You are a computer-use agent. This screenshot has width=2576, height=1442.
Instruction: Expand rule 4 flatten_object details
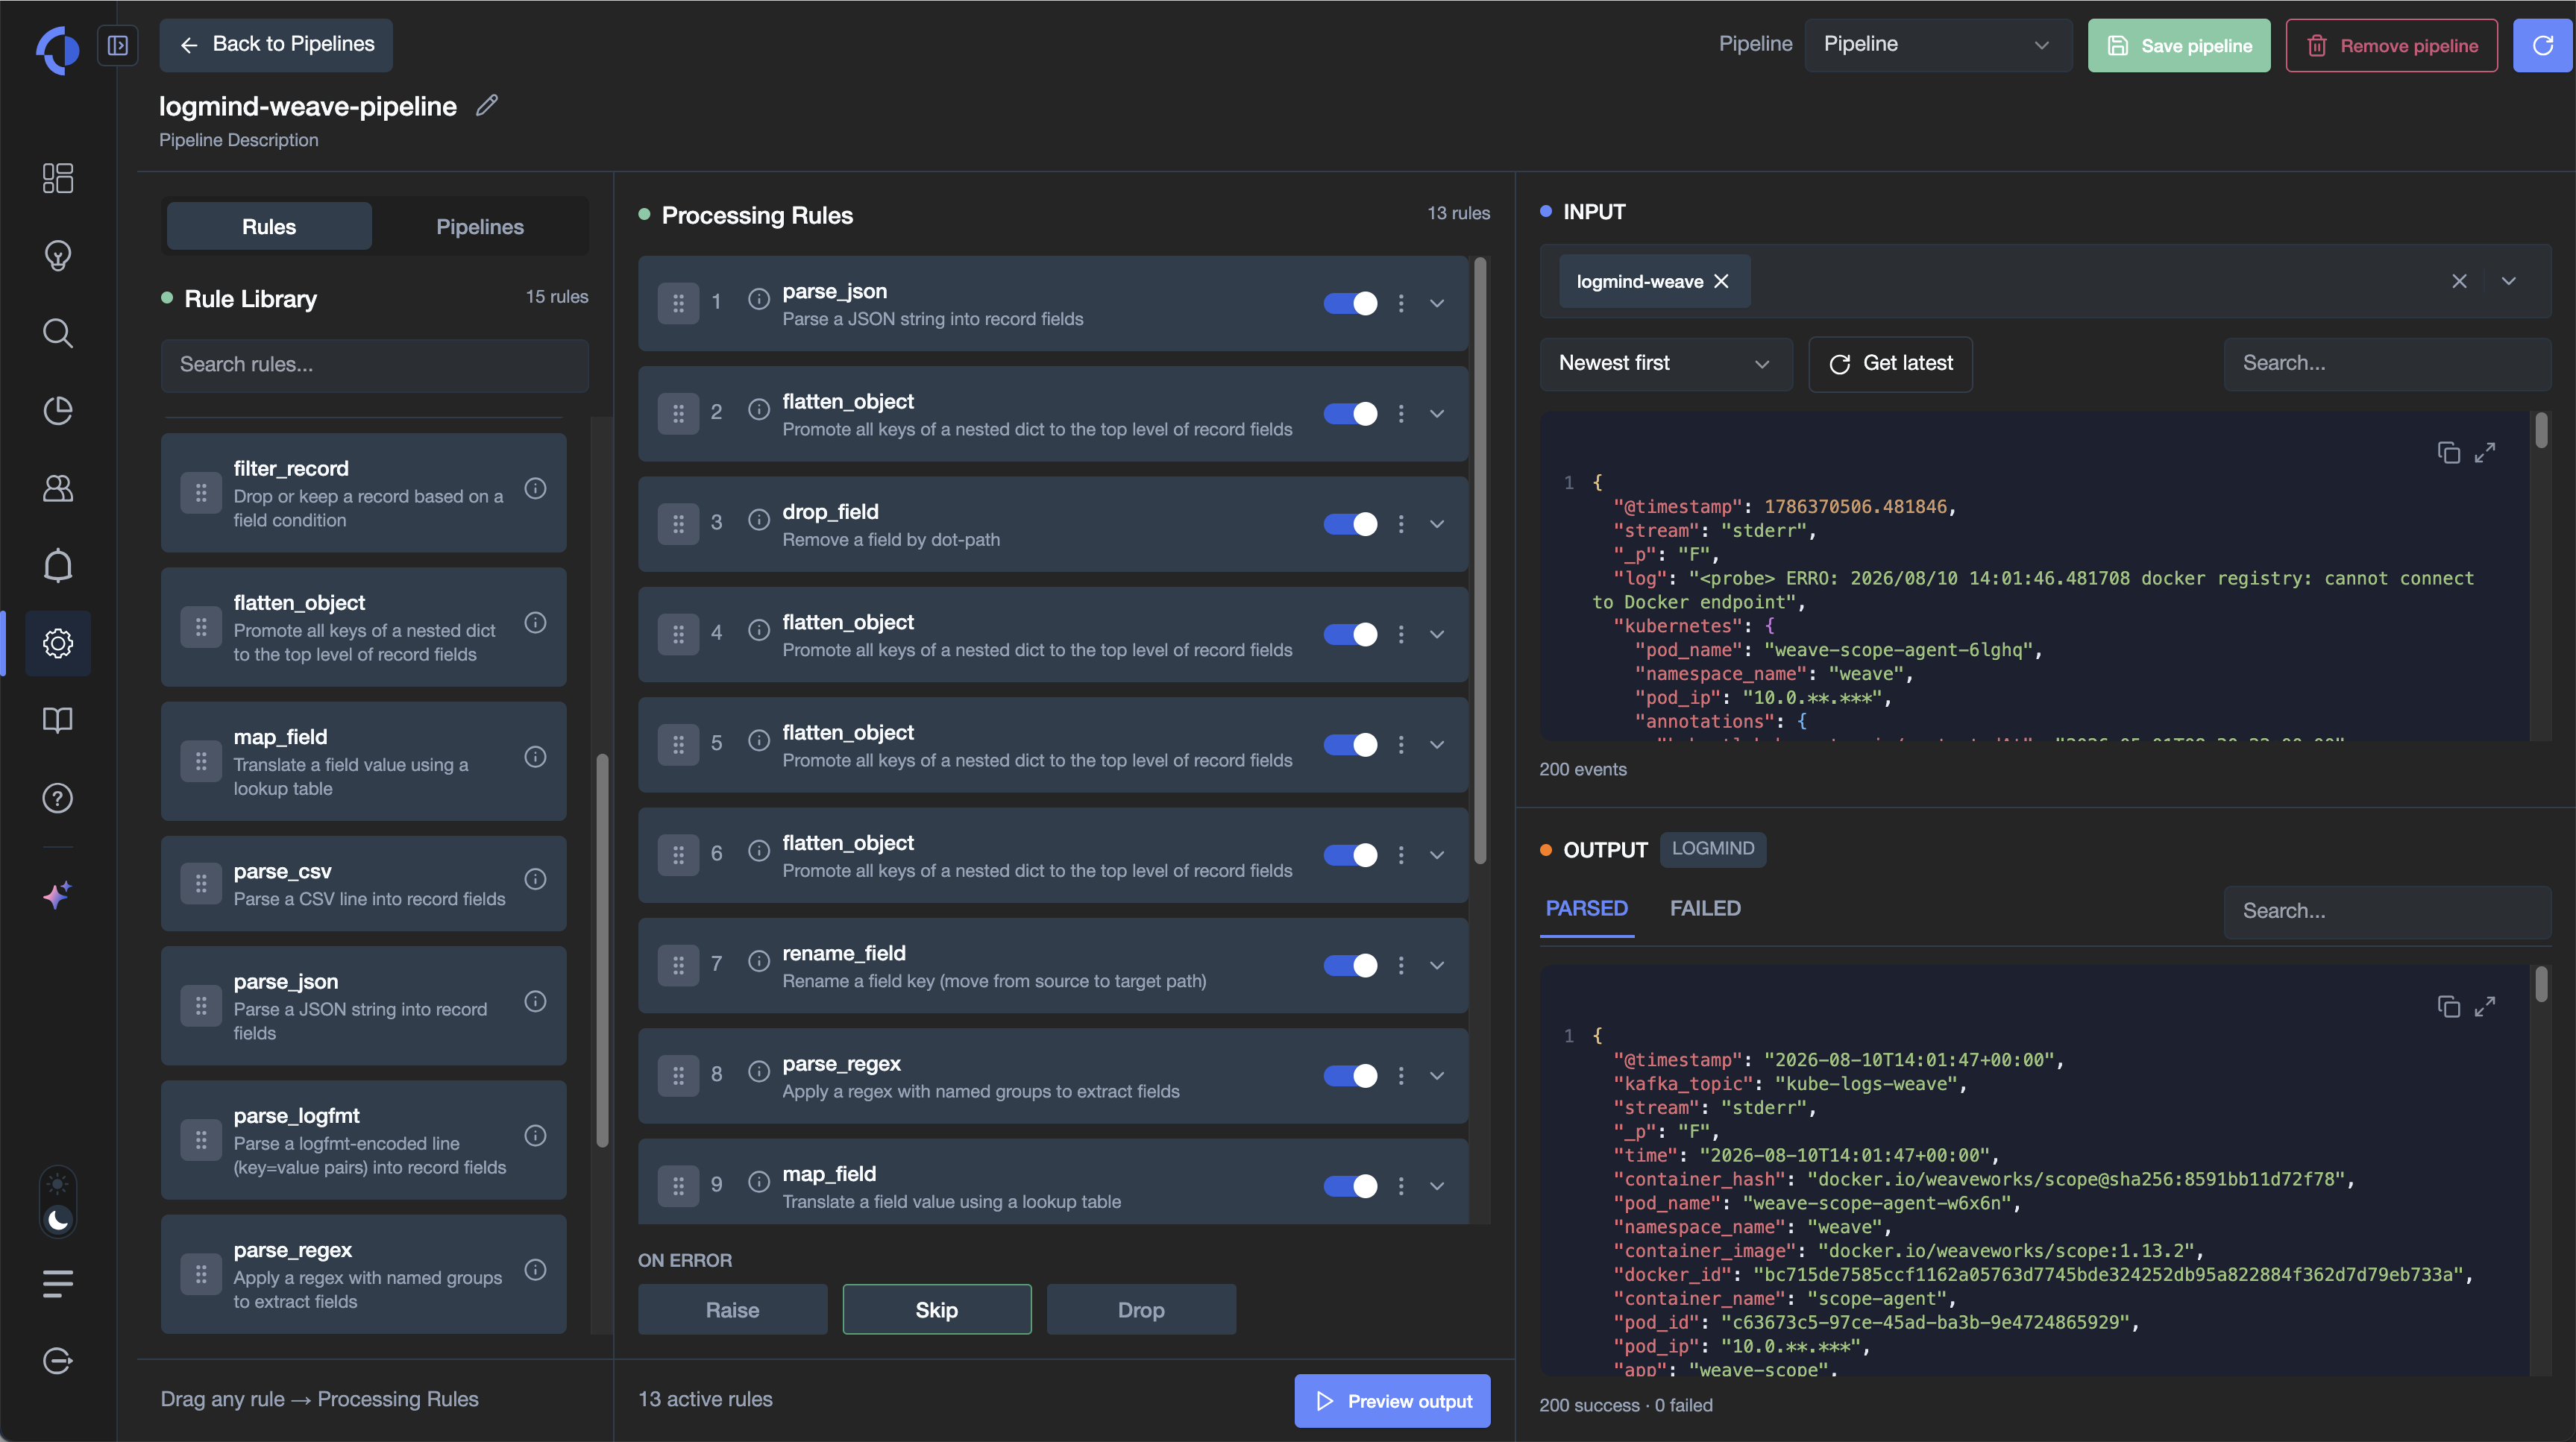click(x=1437, y=634)
